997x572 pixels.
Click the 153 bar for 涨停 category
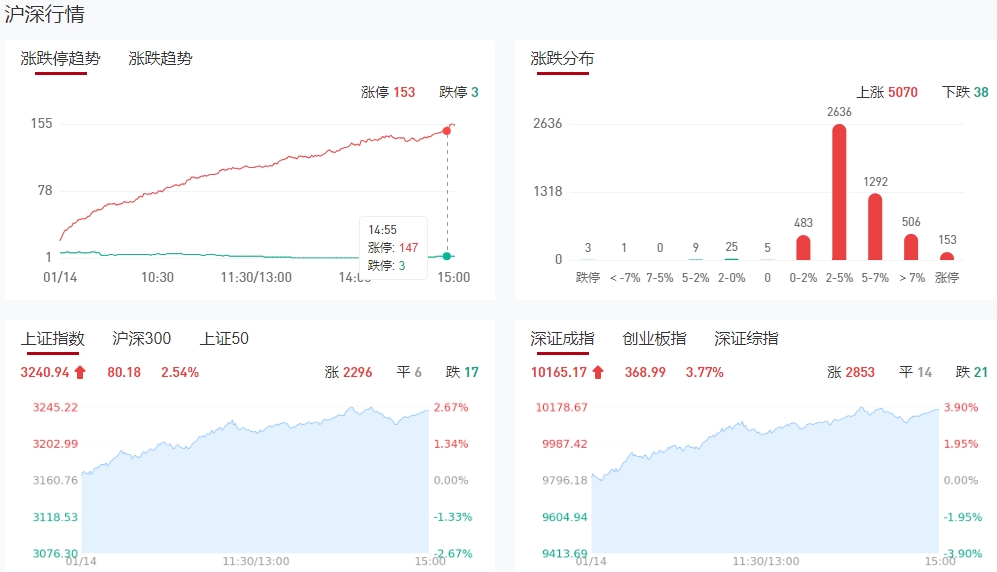[947, 256]
